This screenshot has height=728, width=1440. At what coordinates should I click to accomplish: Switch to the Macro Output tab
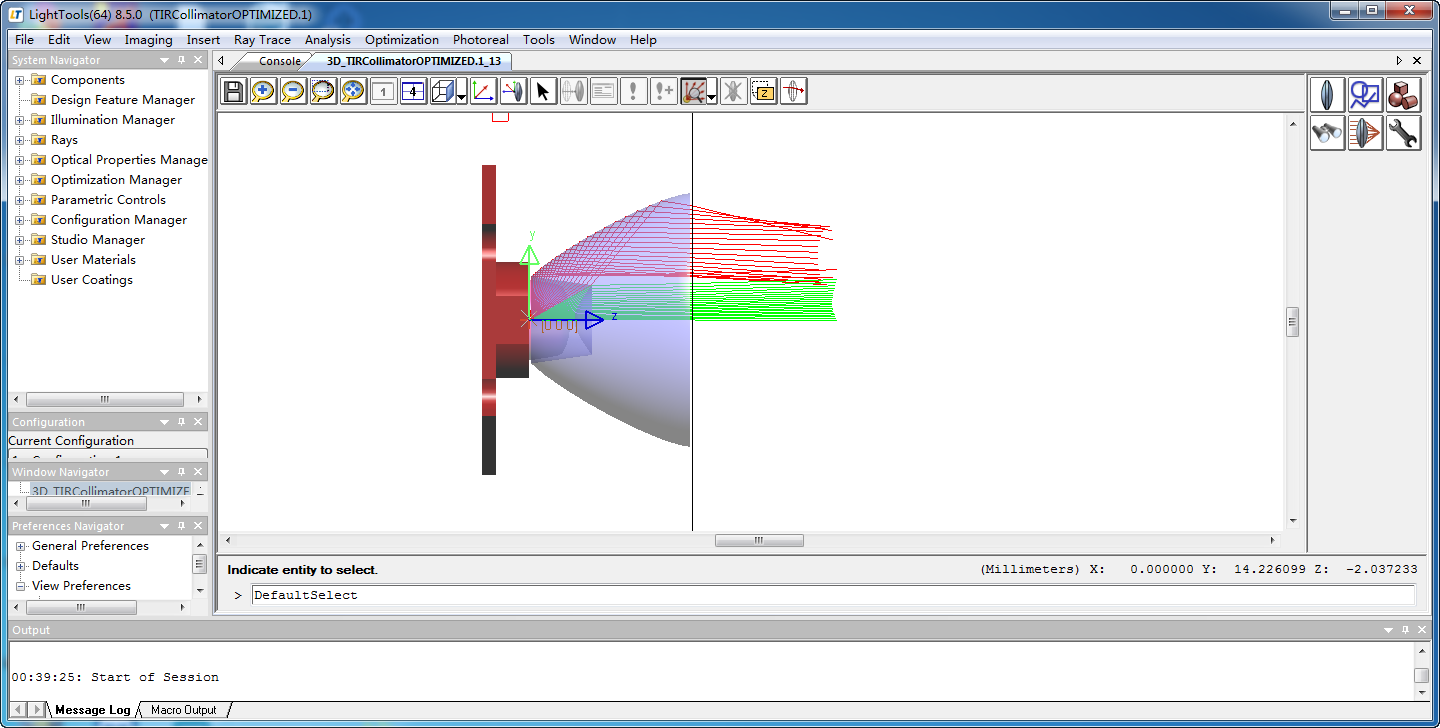(x=183, y=710)
